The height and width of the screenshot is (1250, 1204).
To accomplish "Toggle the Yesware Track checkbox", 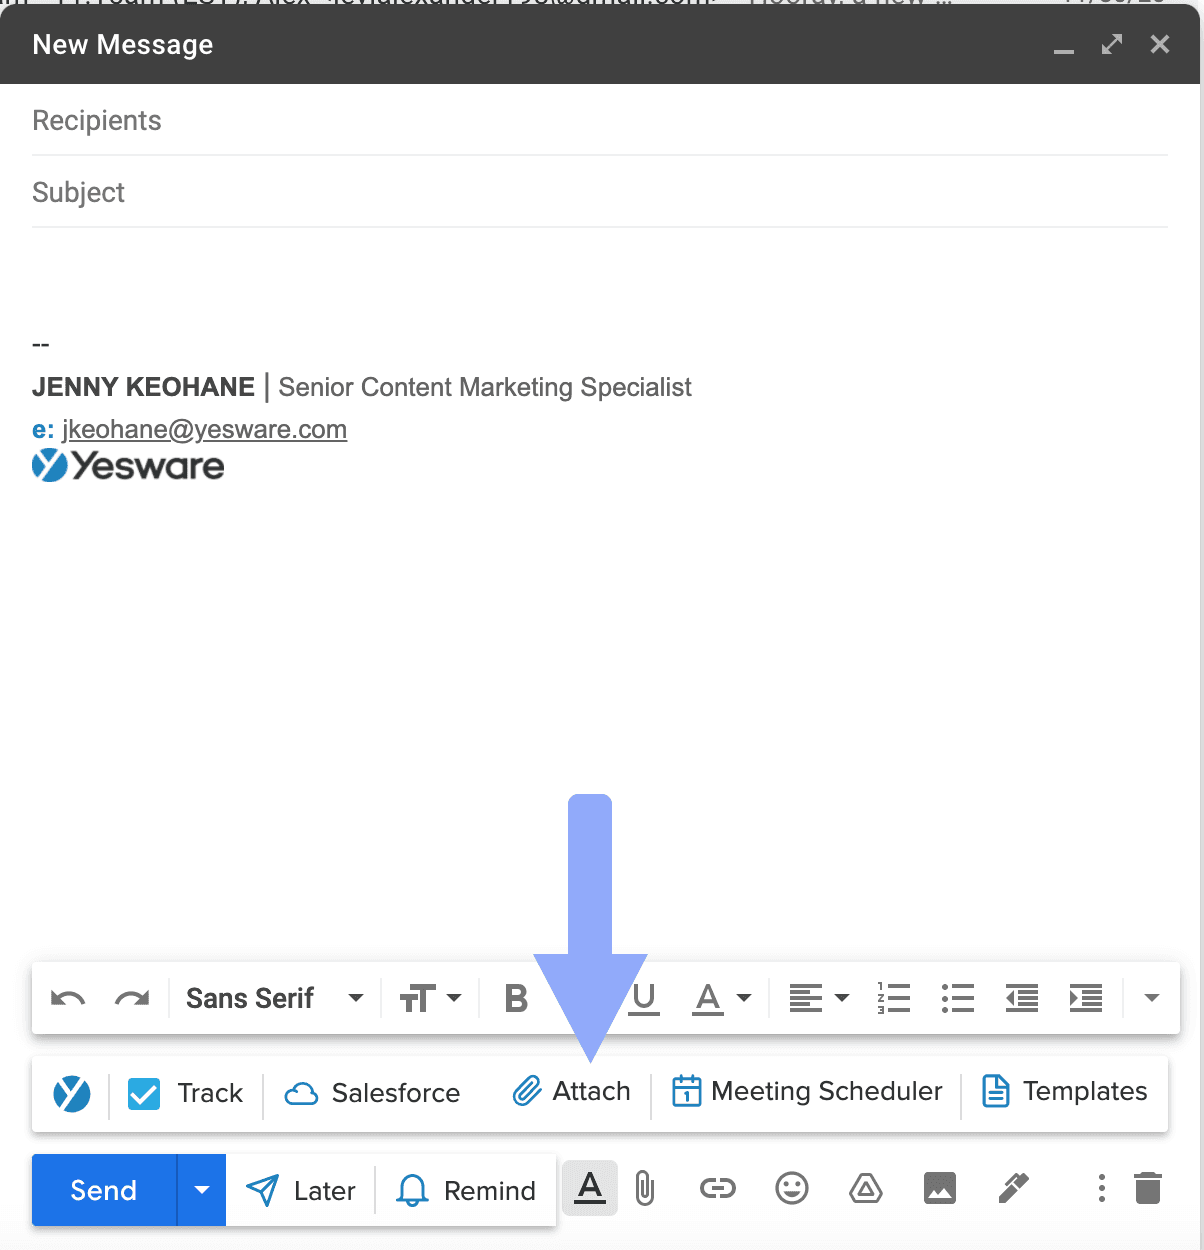I will pyautogui.click(x=144, y=1093).
